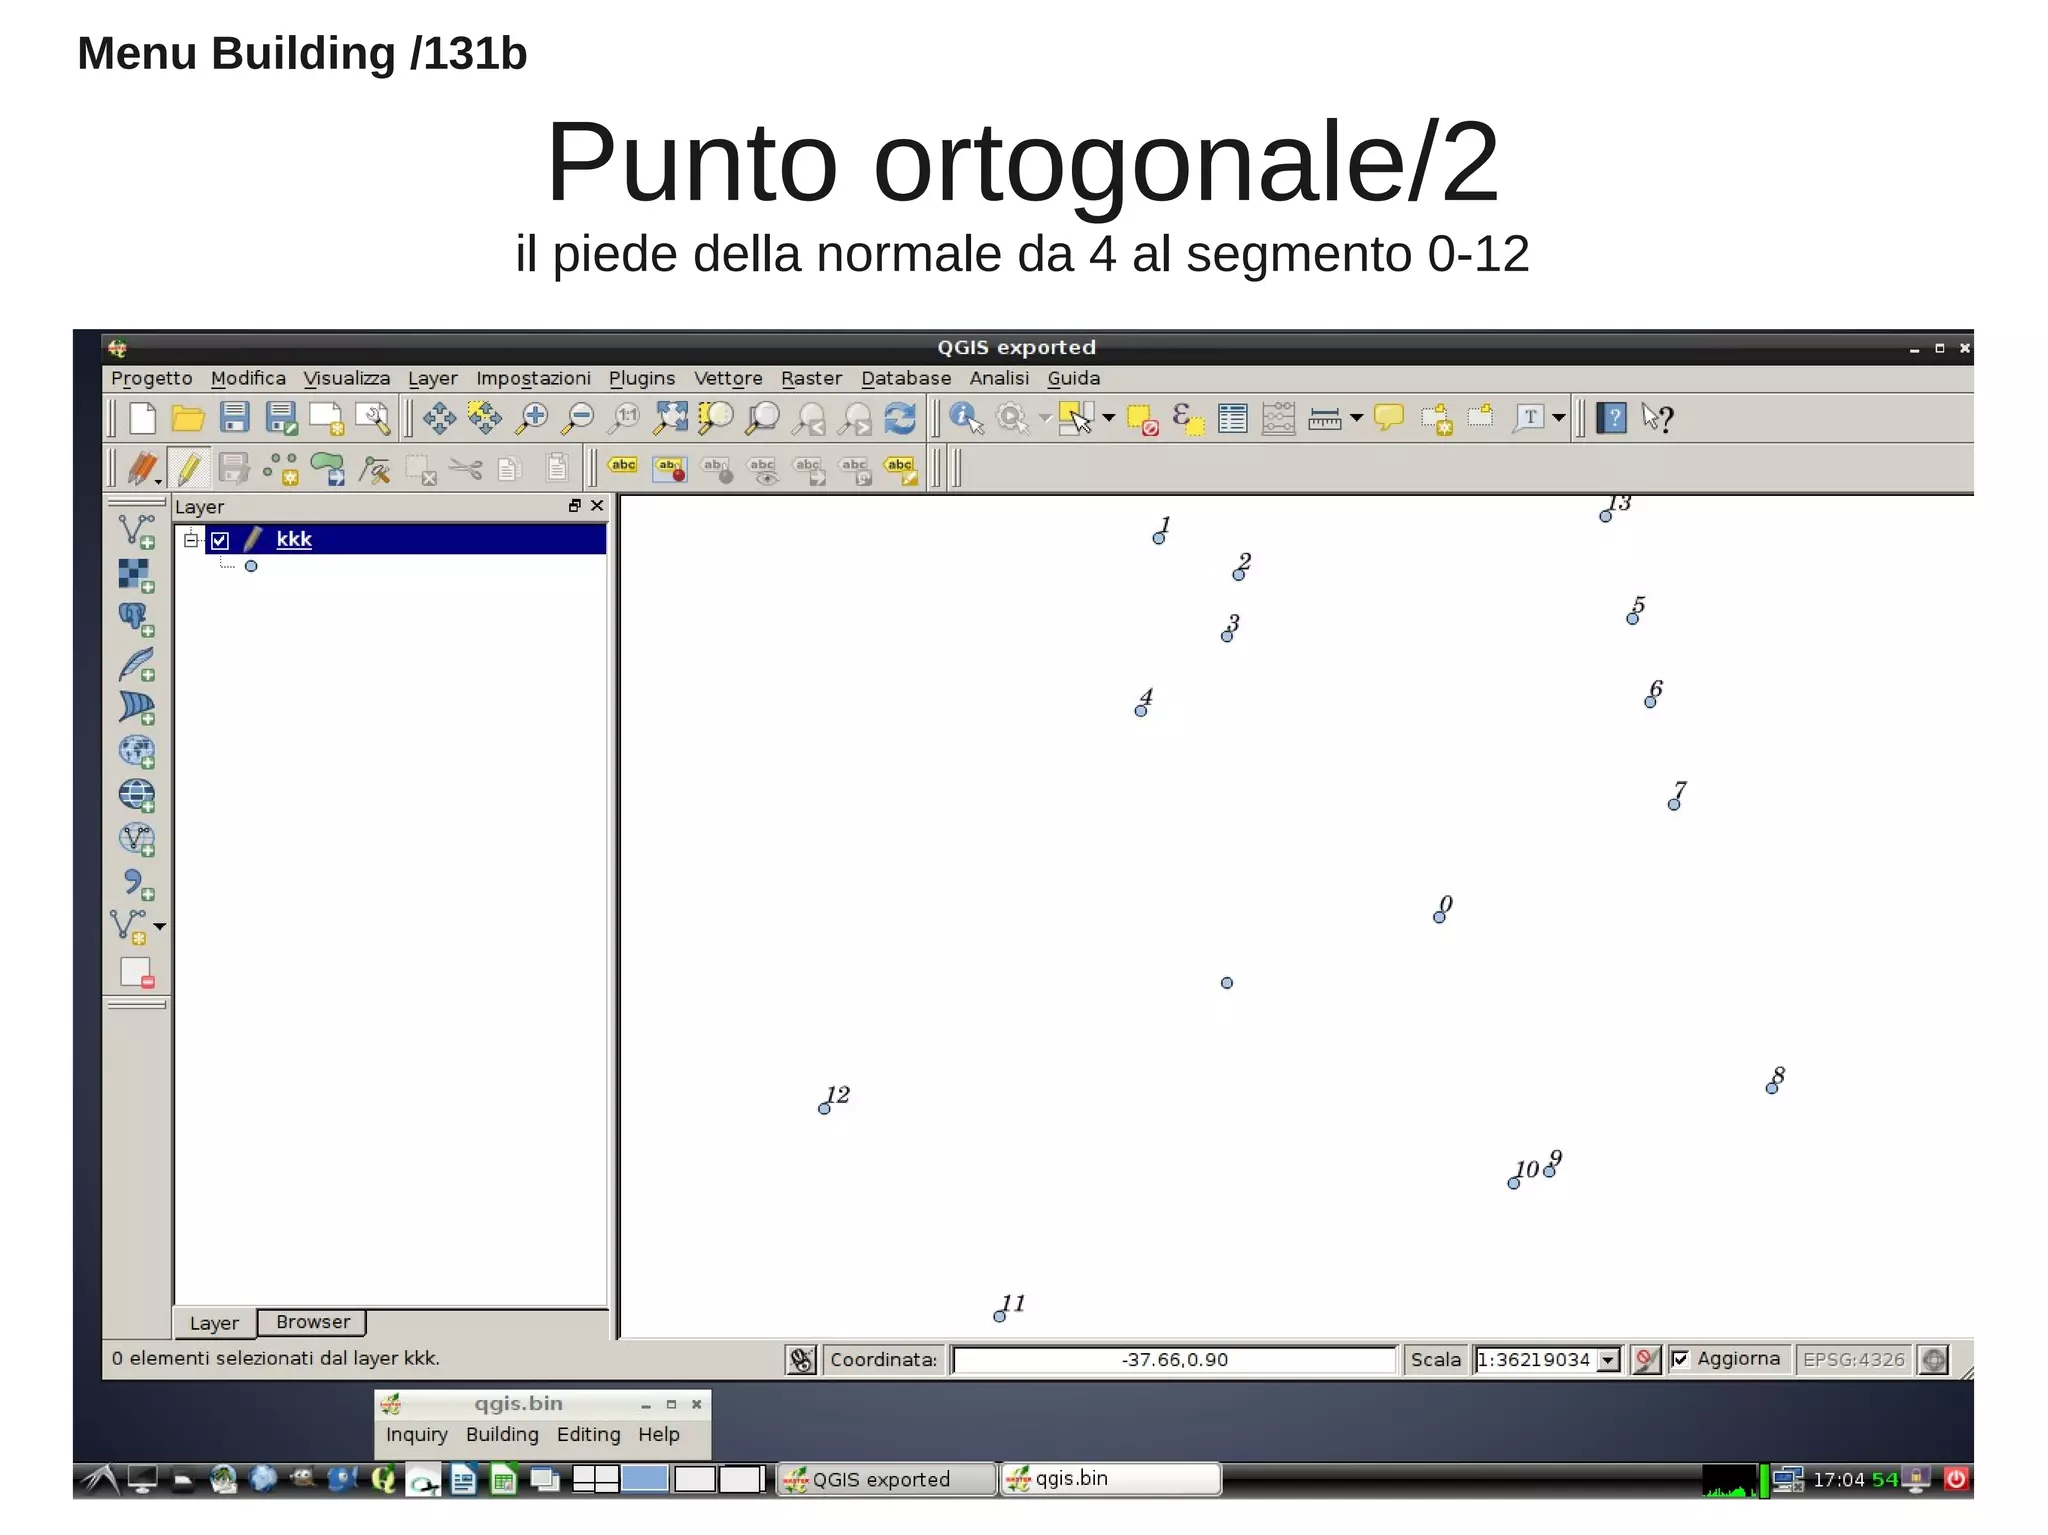
Task: Switch to qgis.bin taskbar window
Action: point(1111,1478)
